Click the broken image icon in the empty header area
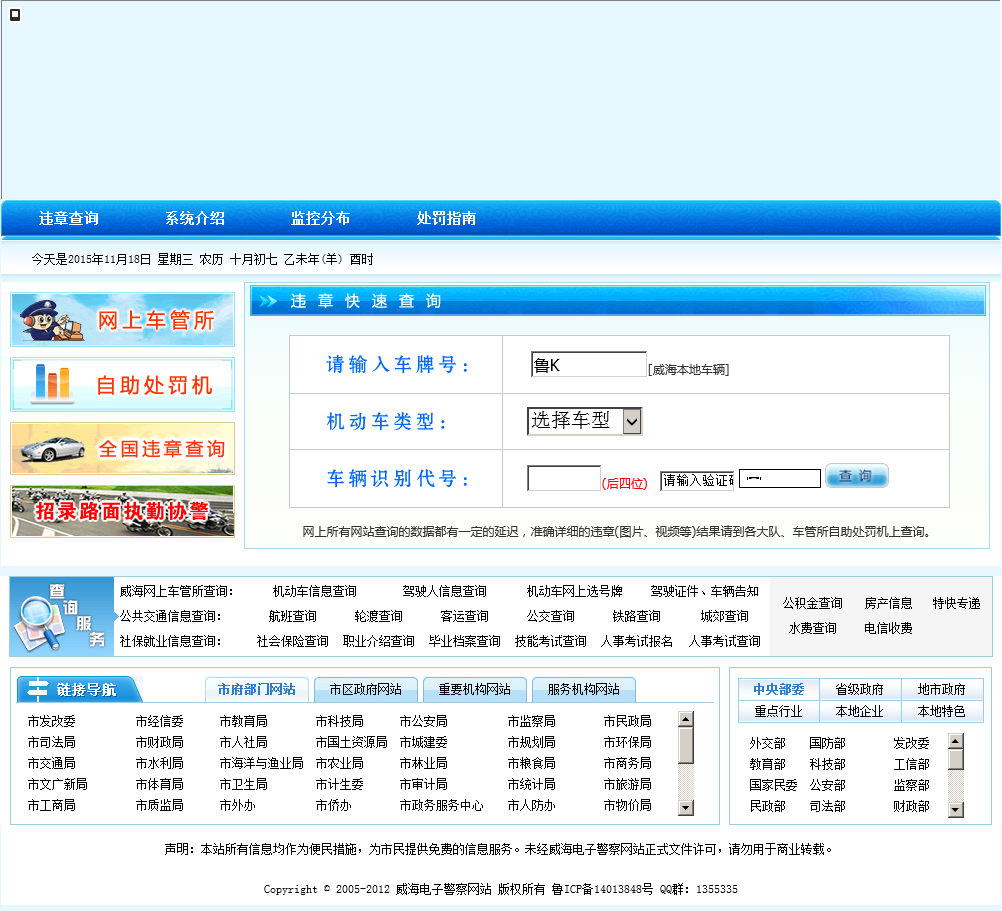1002x911 pixels. pyautogui.click(x=15, y=15)
